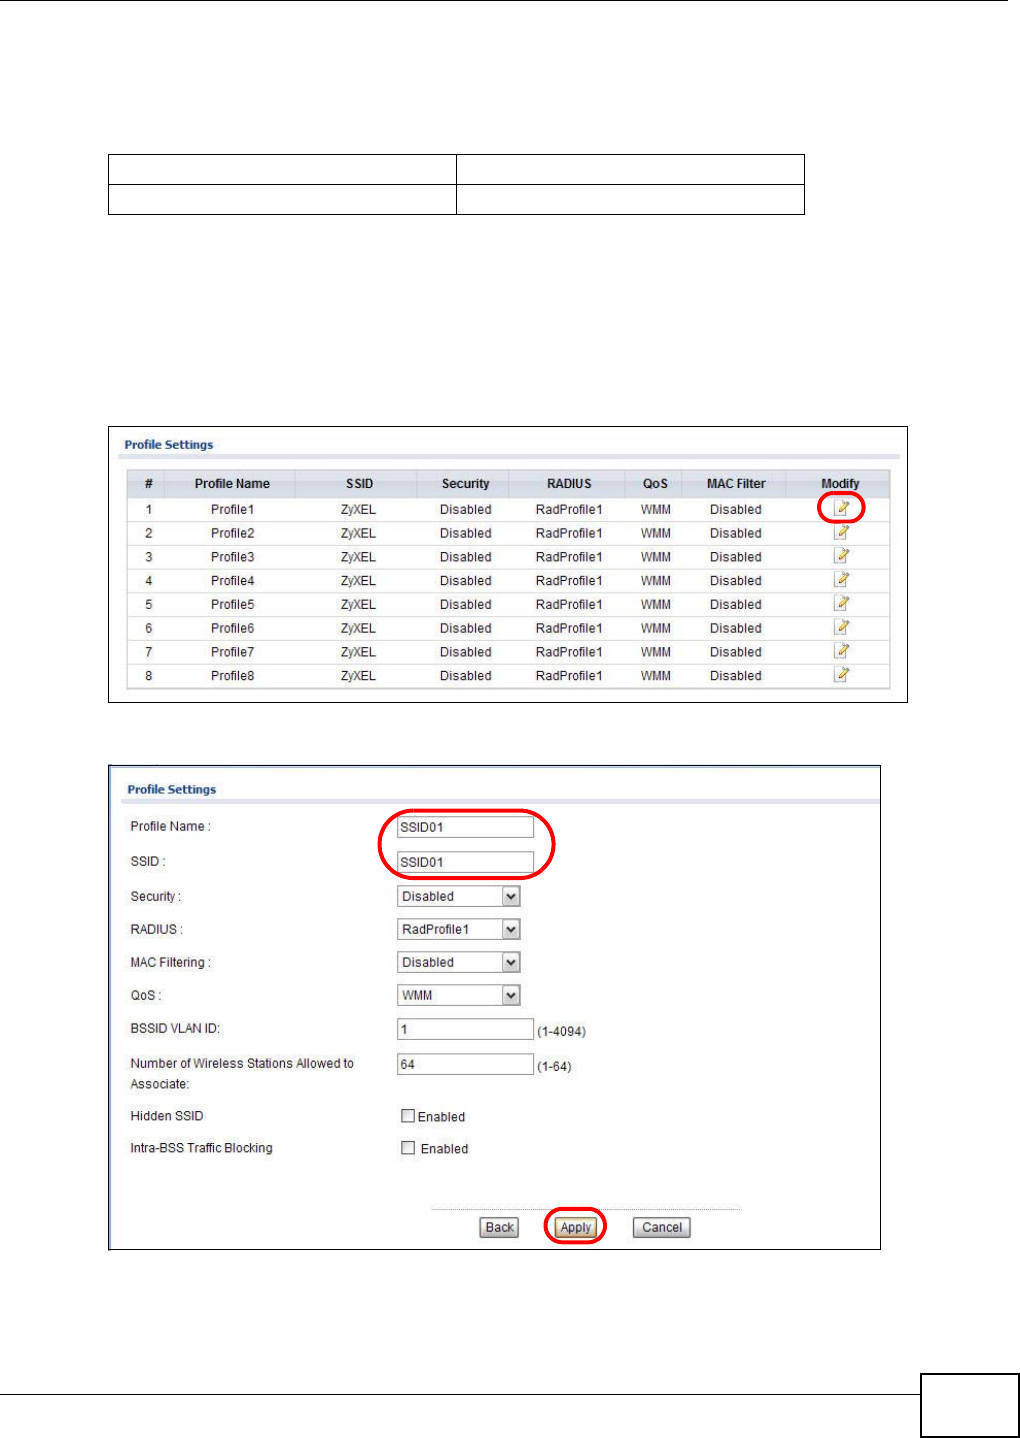Select the Profile5 name cell
This screenshot has width=1020, height=1438.
(232, 605)
